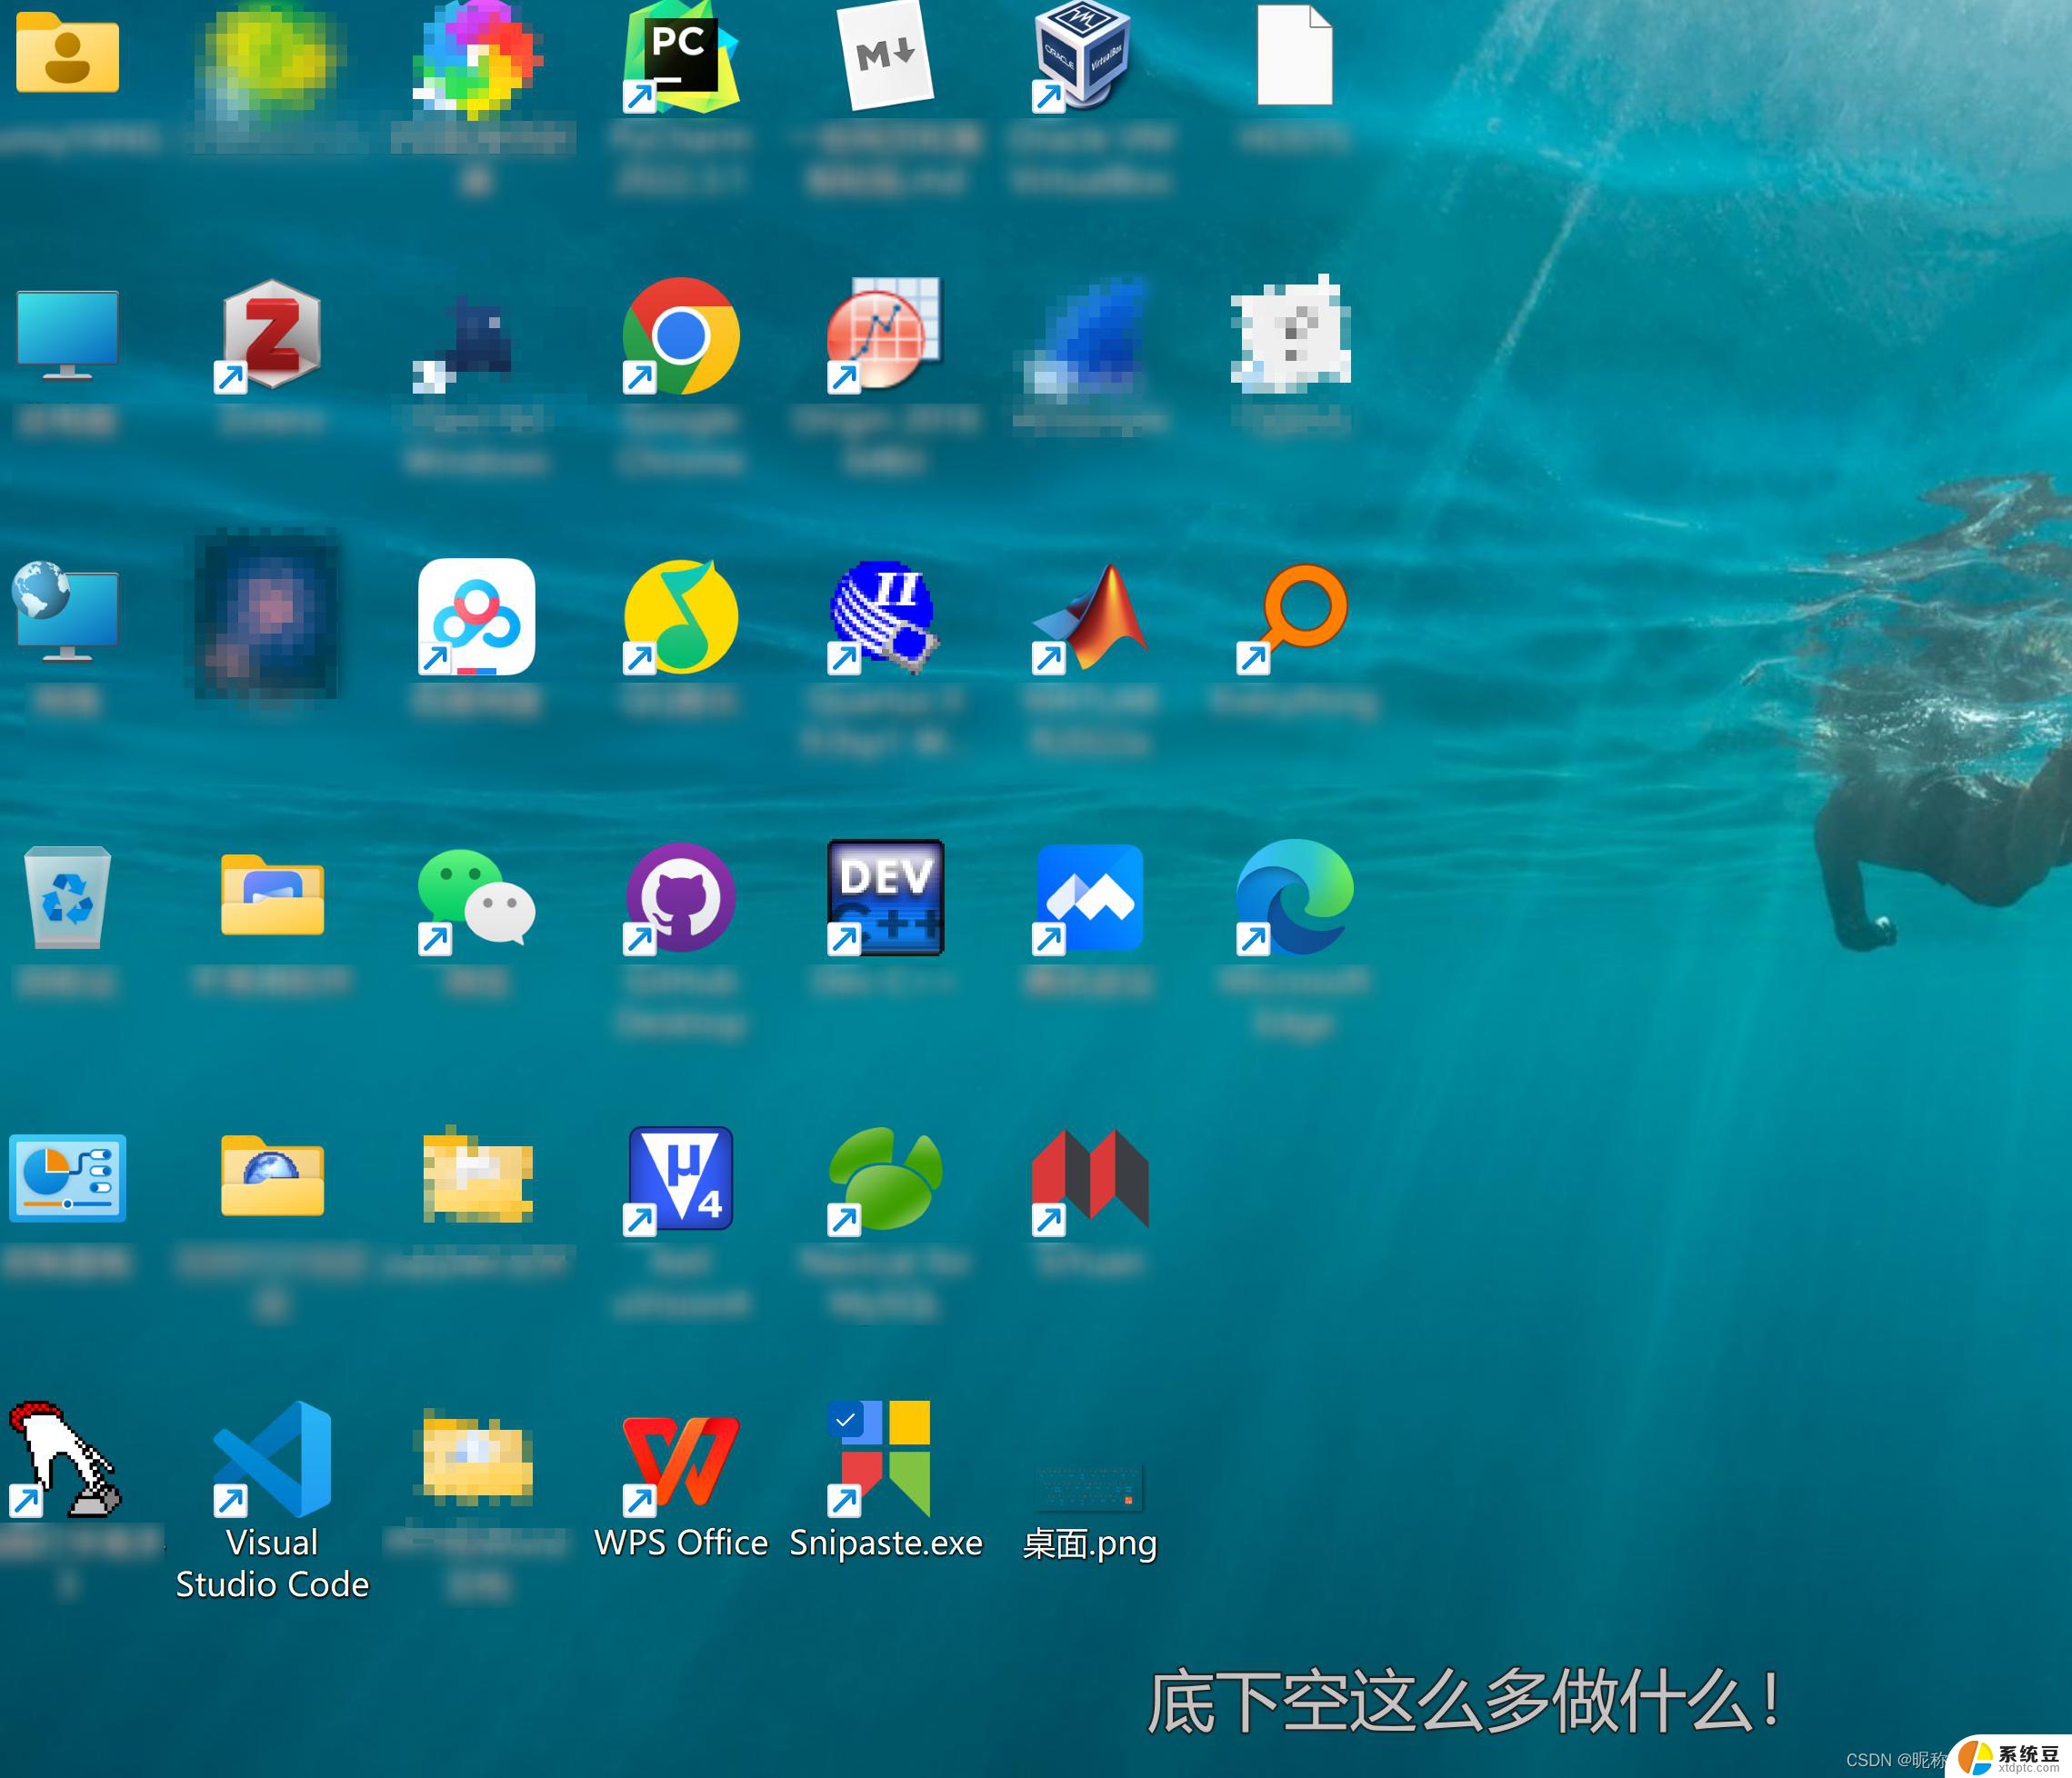Screen dimensions: 2072x1778
Task: Open the Network globe monitor icon
Action: click(x=66, y=612)
